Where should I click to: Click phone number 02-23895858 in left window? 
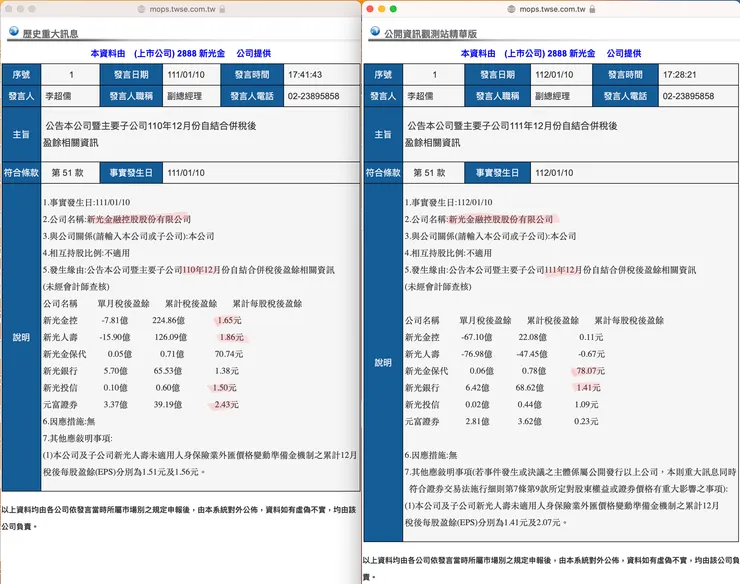click(x=313, y=96)
